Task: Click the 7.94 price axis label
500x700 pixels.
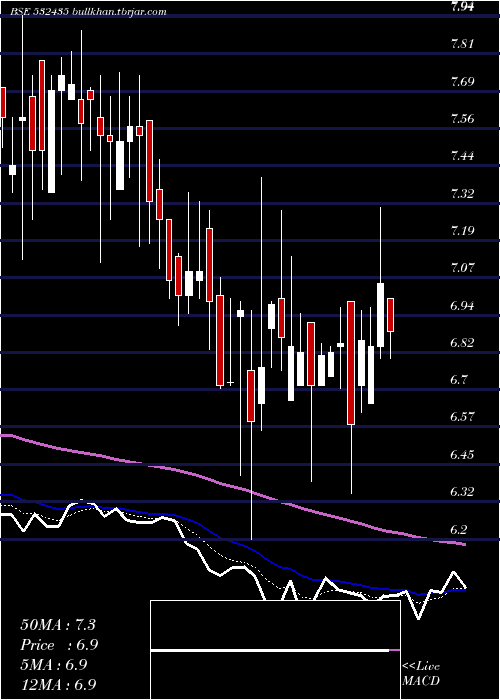Action: coord(462,6)
